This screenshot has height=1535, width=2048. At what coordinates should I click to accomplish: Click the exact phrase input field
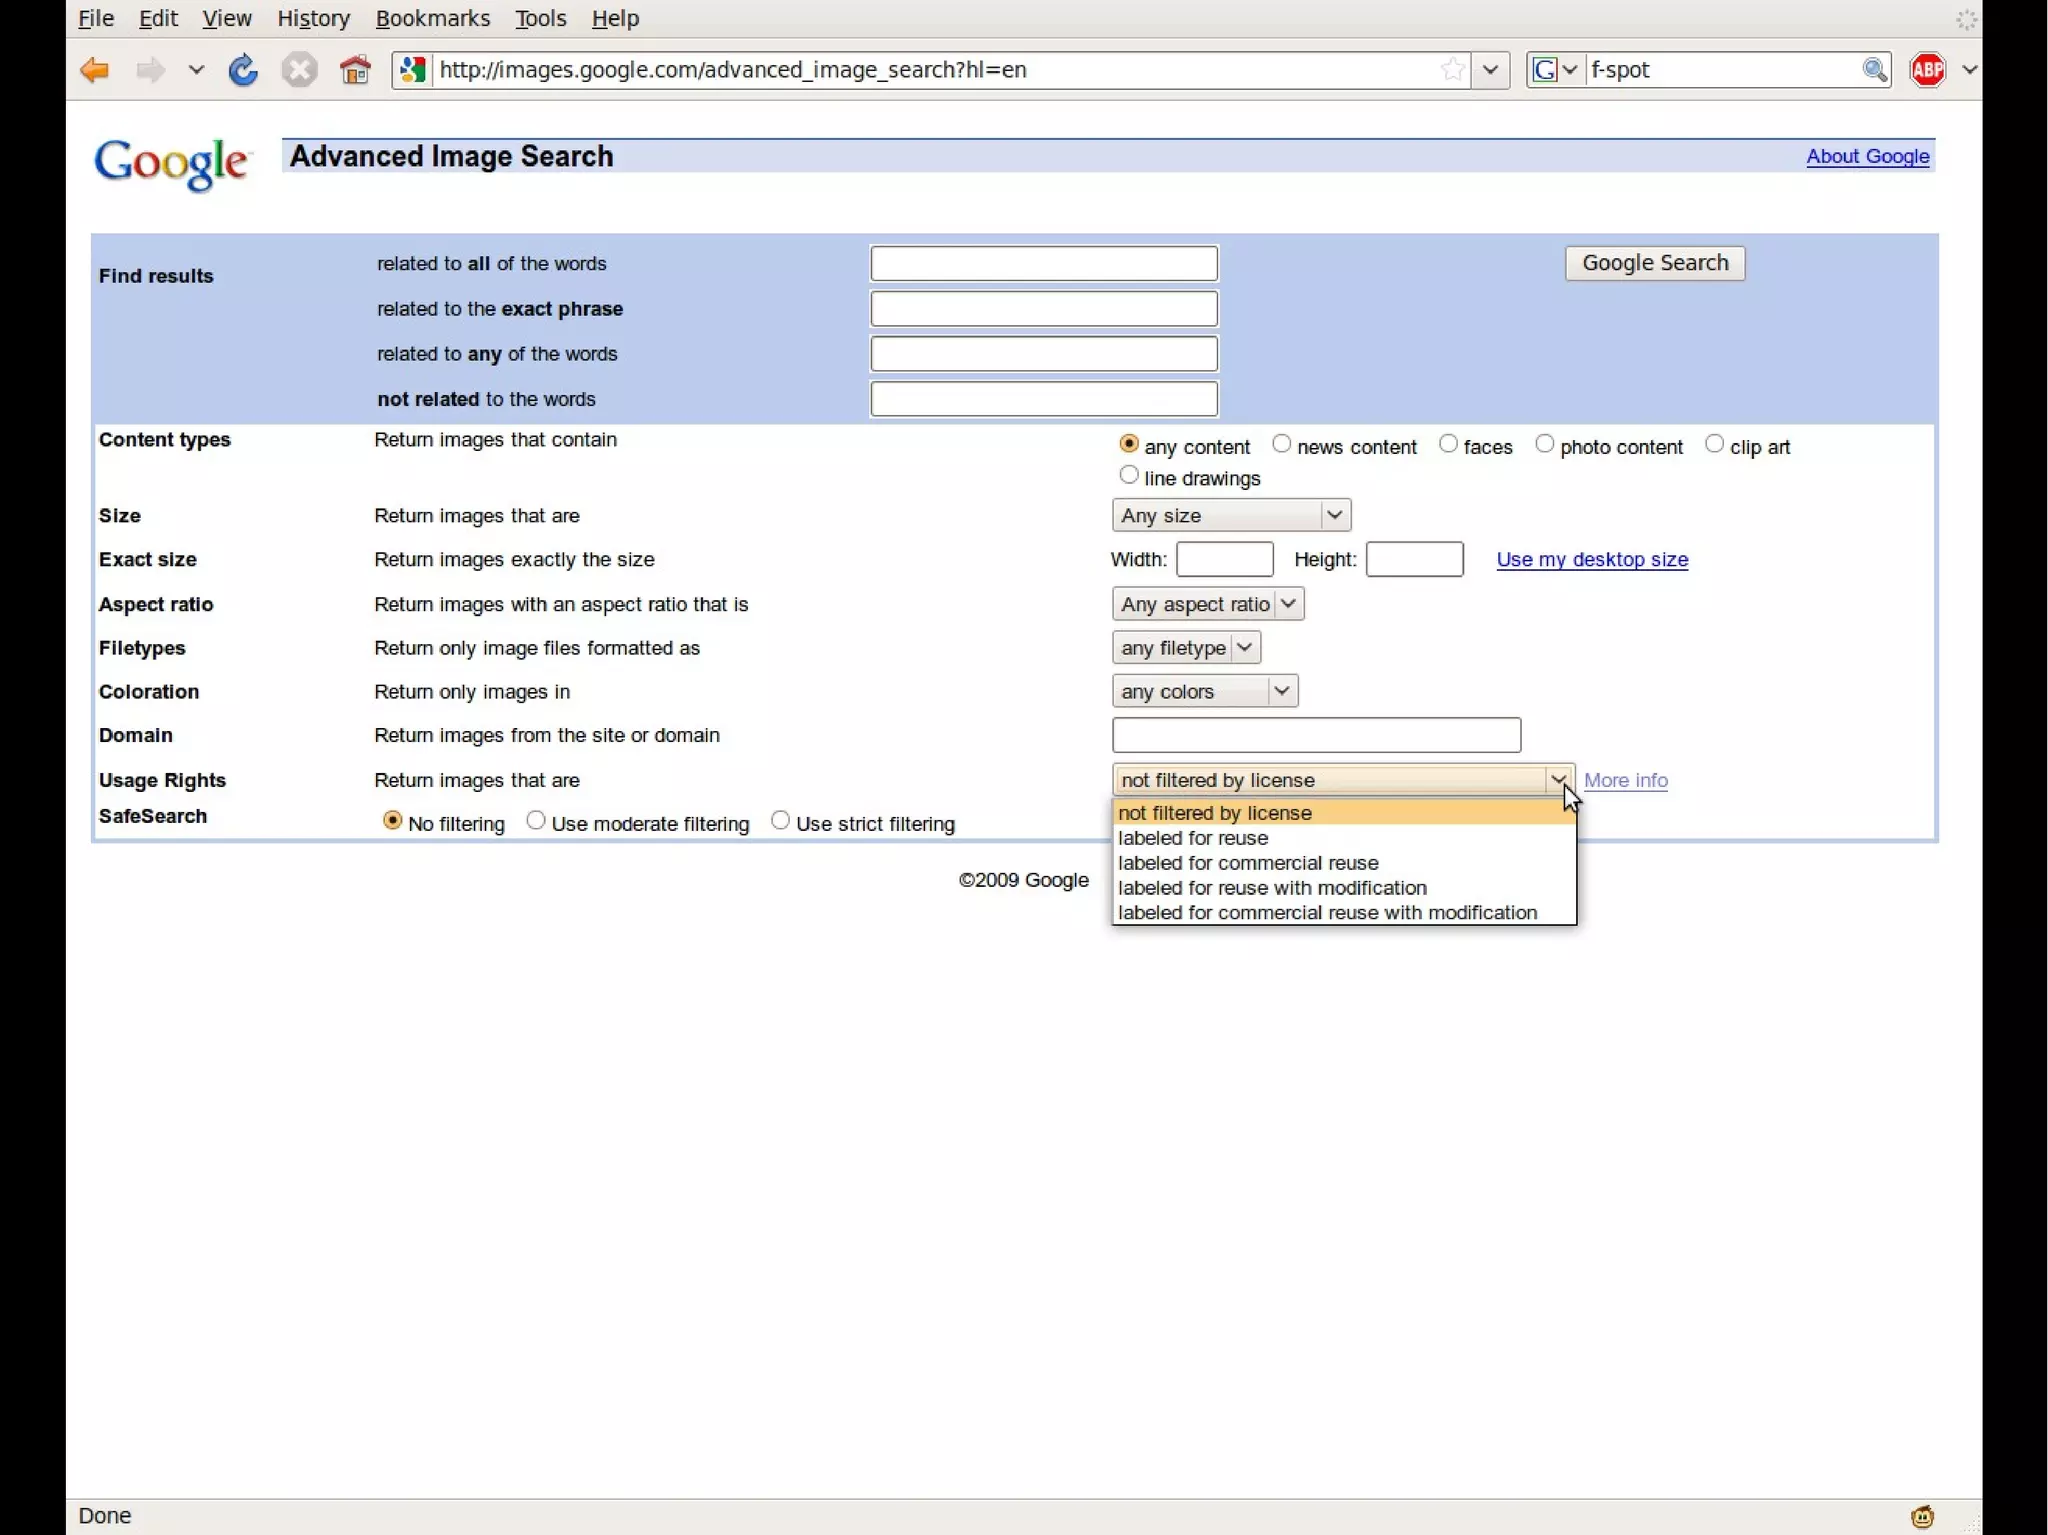click(x=1044, y=309)
